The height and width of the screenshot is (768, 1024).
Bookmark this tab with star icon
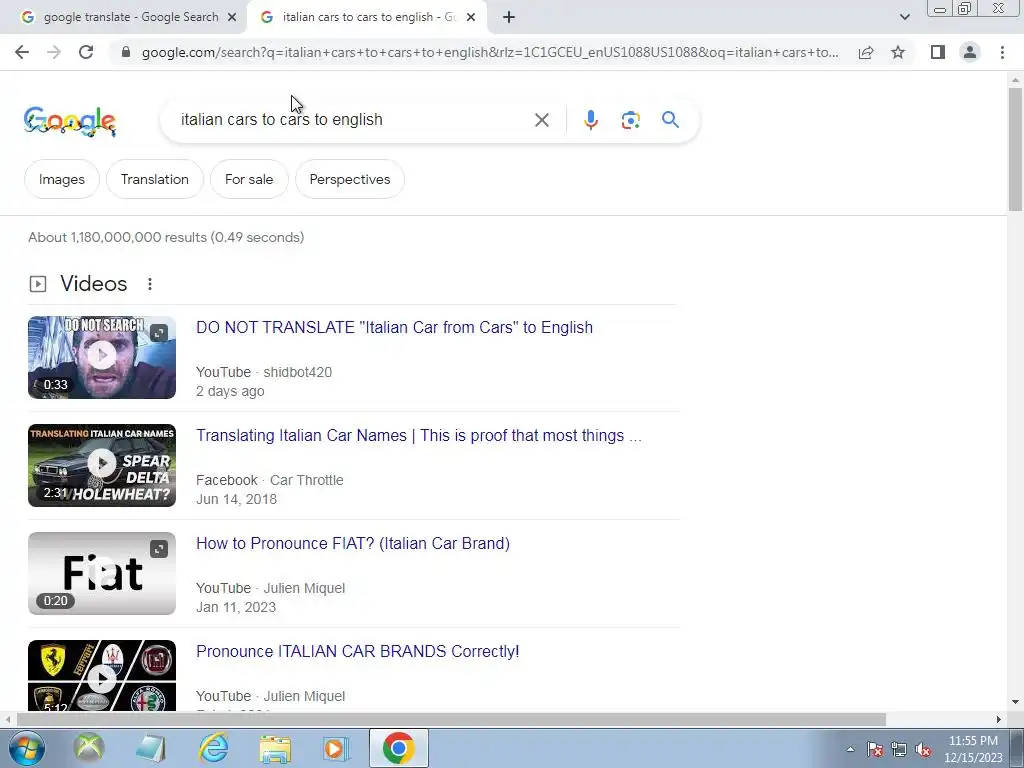coord(898,52)
